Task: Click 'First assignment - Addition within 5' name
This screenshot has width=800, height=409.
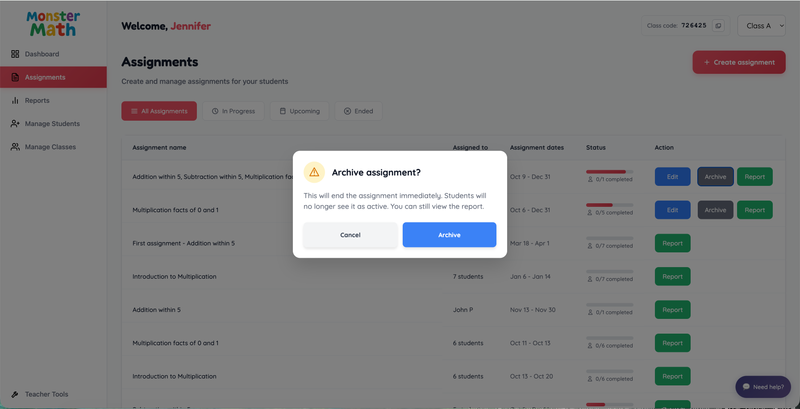Action: pos(184,243)
